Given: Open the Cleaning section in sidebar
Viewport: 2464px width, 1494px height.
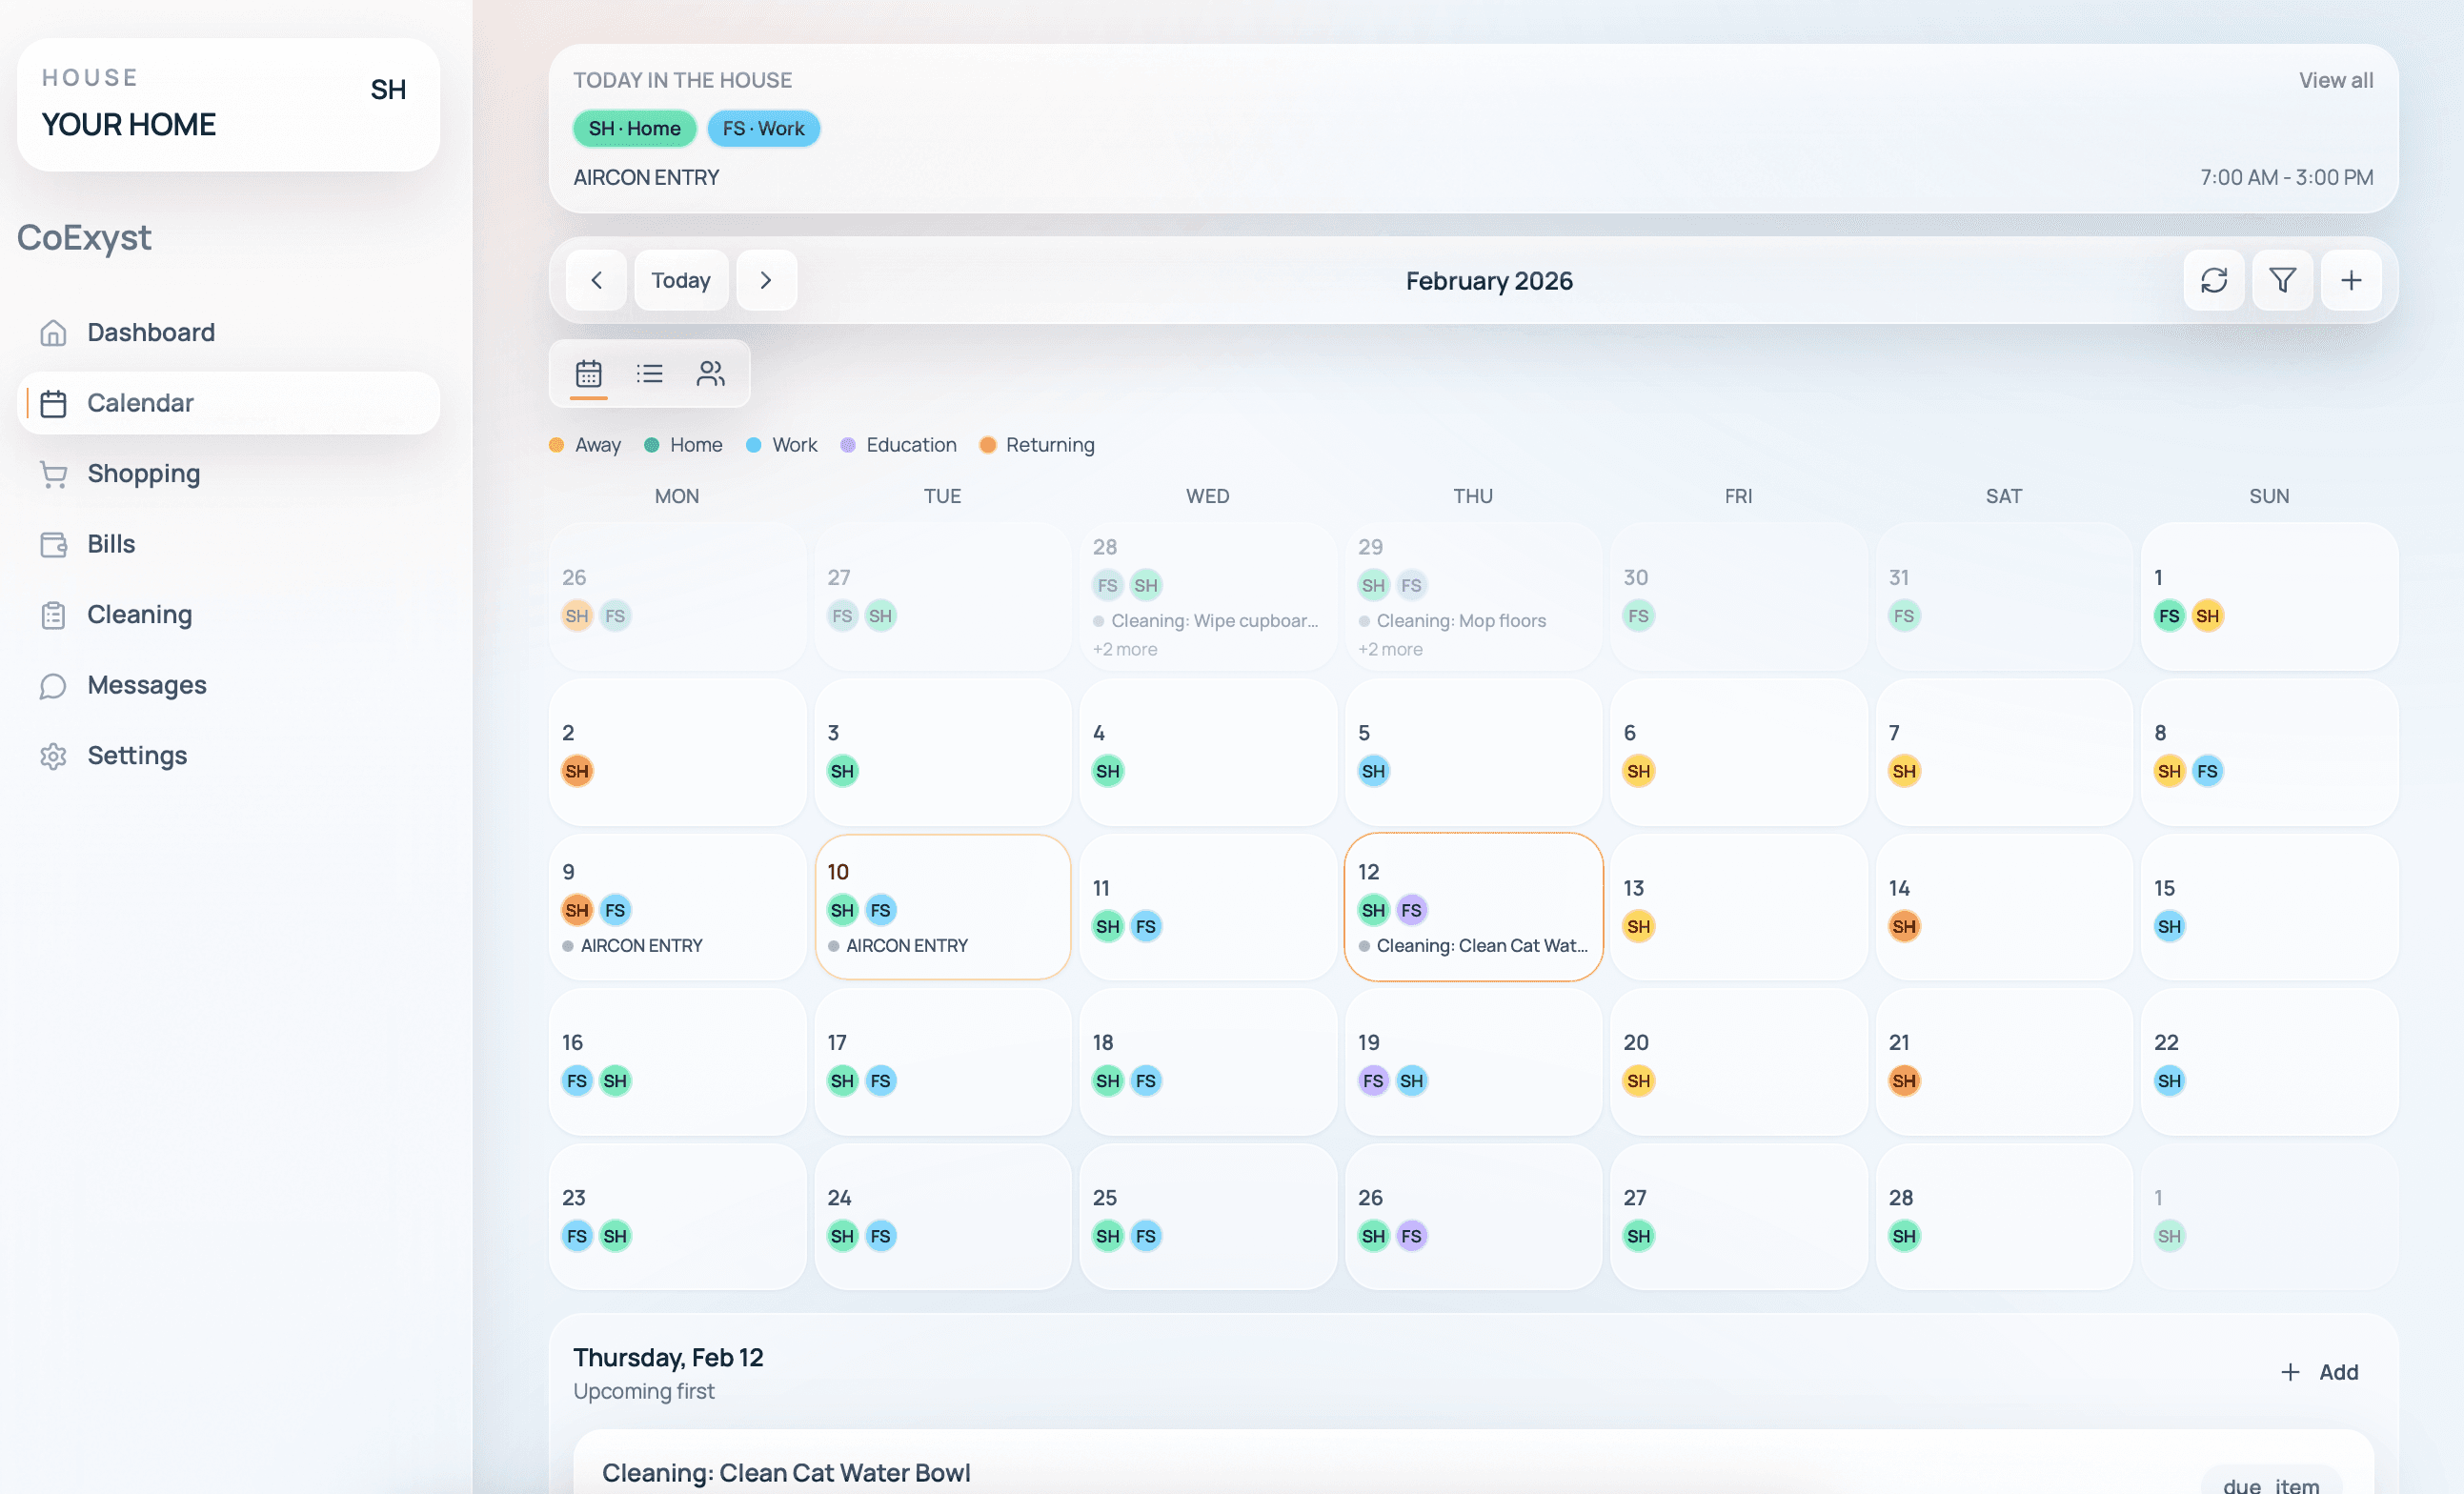Looking at the screenshot, I should pyautogui.click(x=139, y=614).
